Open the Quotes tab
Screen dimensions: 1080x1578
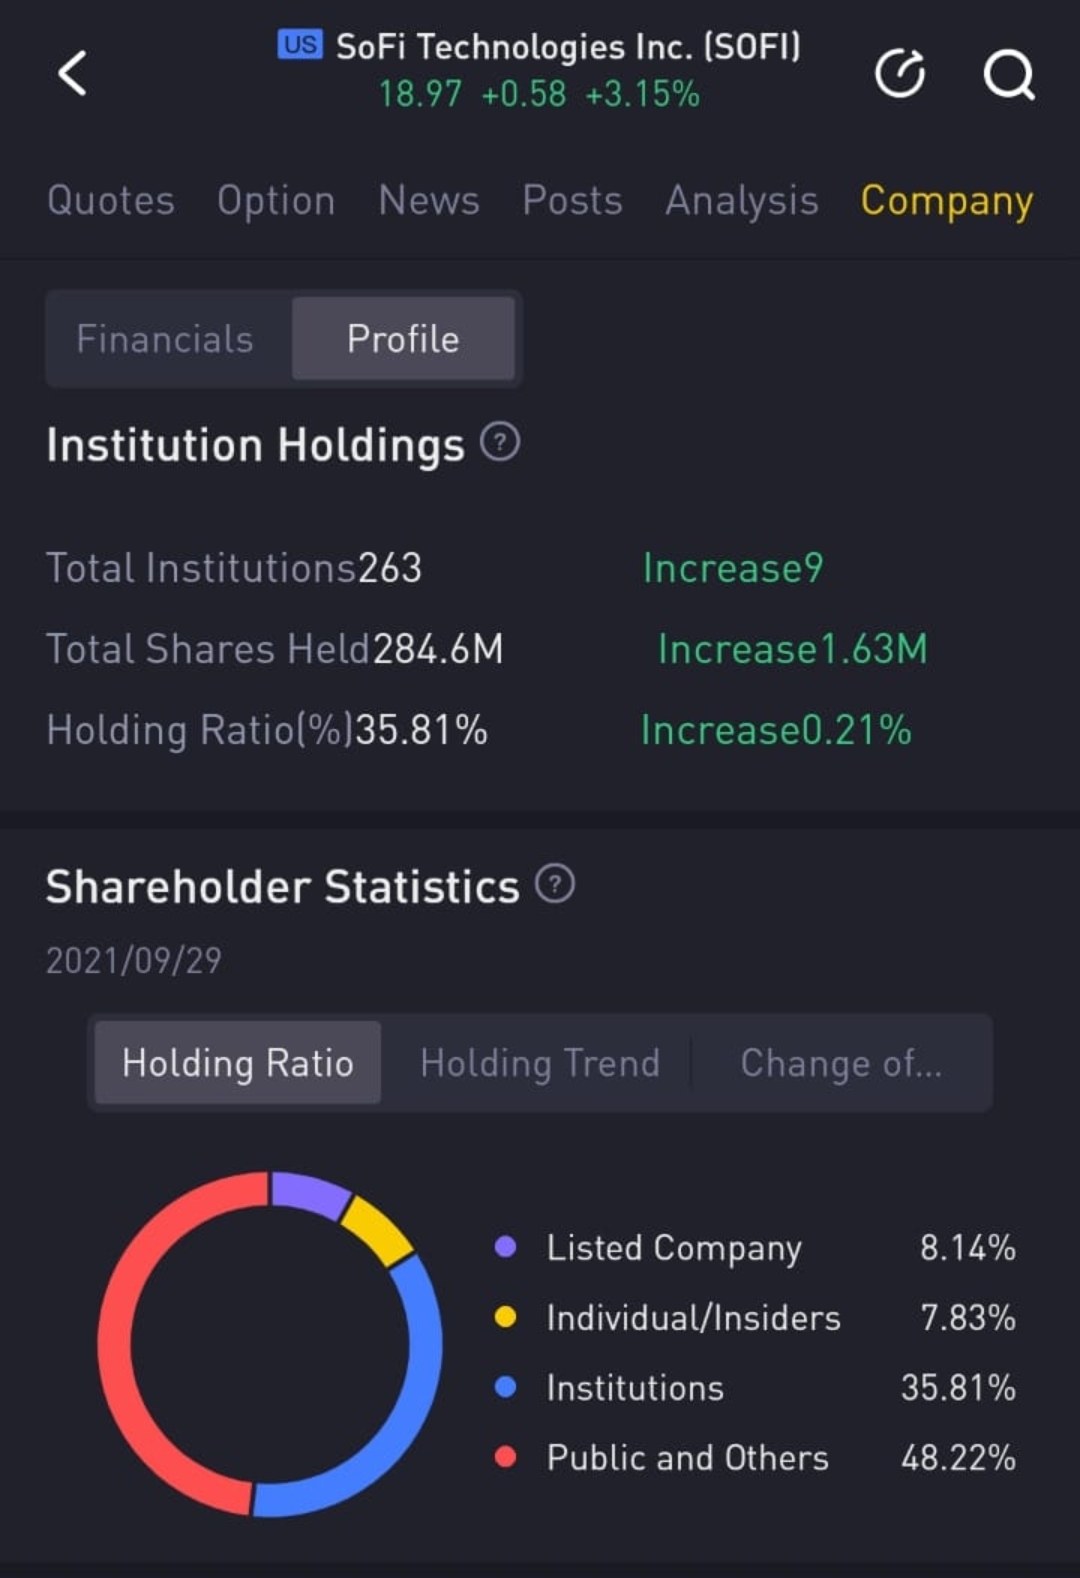111,200
